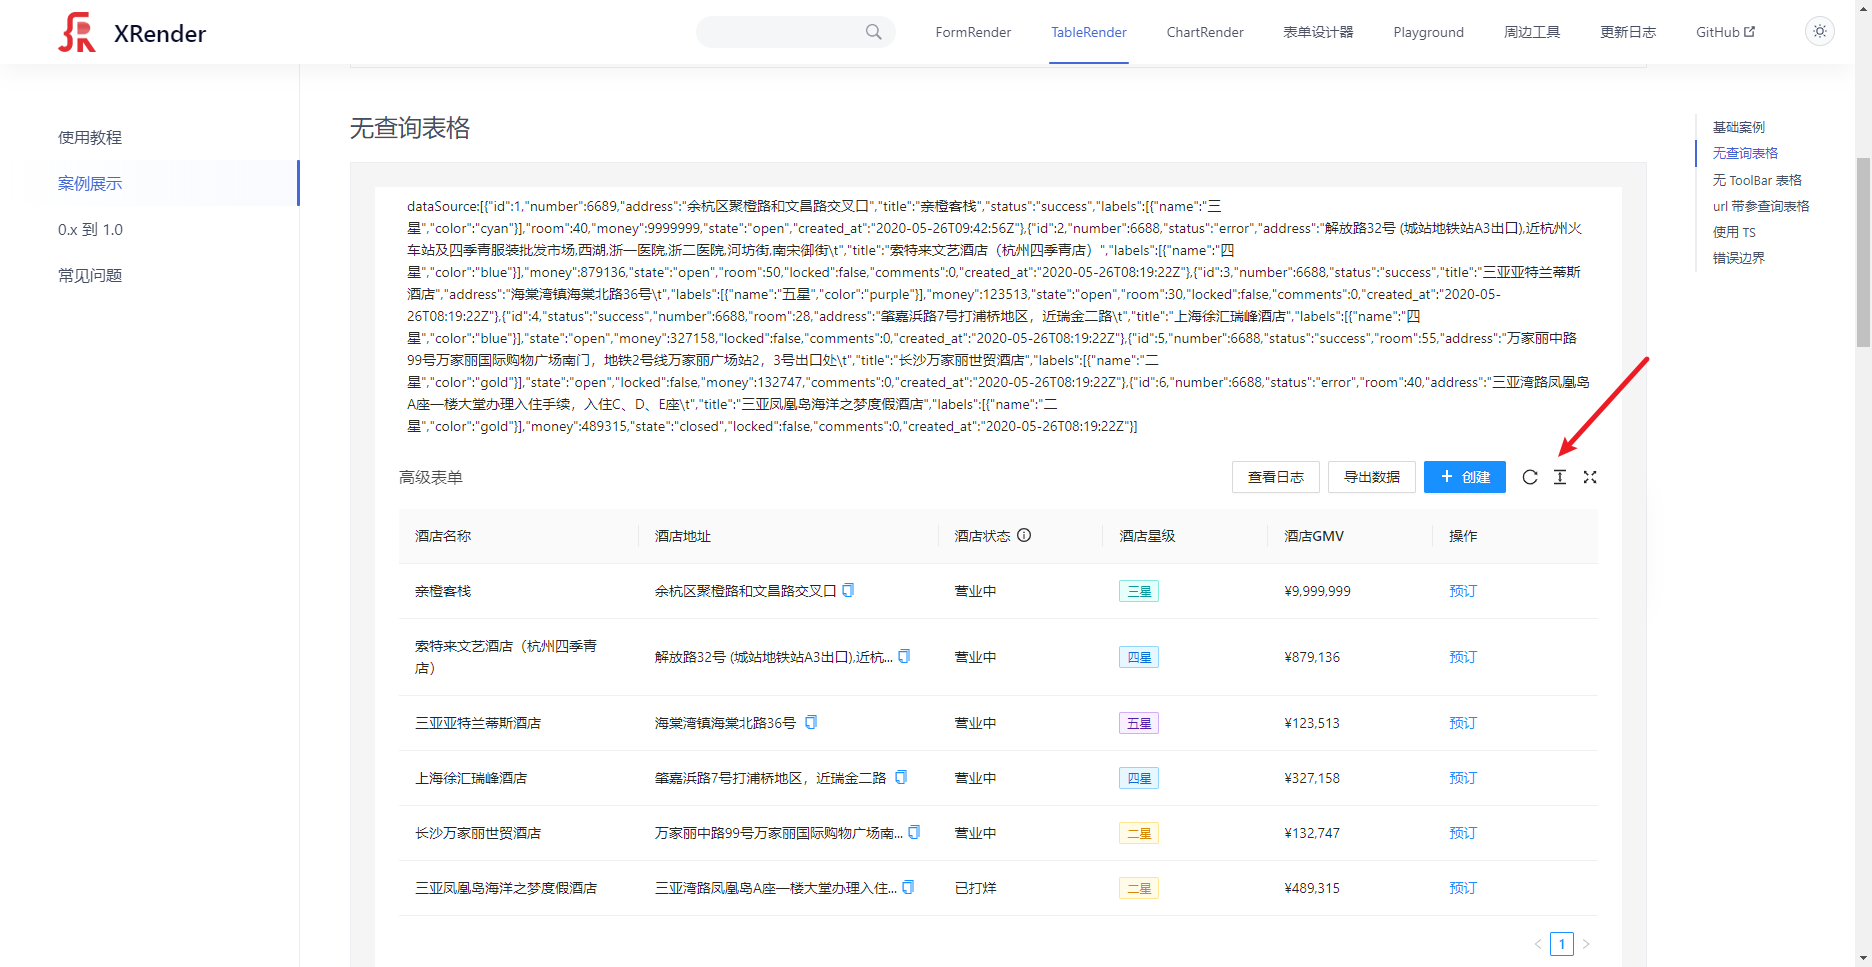
Task: Click the 导出数据 button
Action: tap(1371, 477)
